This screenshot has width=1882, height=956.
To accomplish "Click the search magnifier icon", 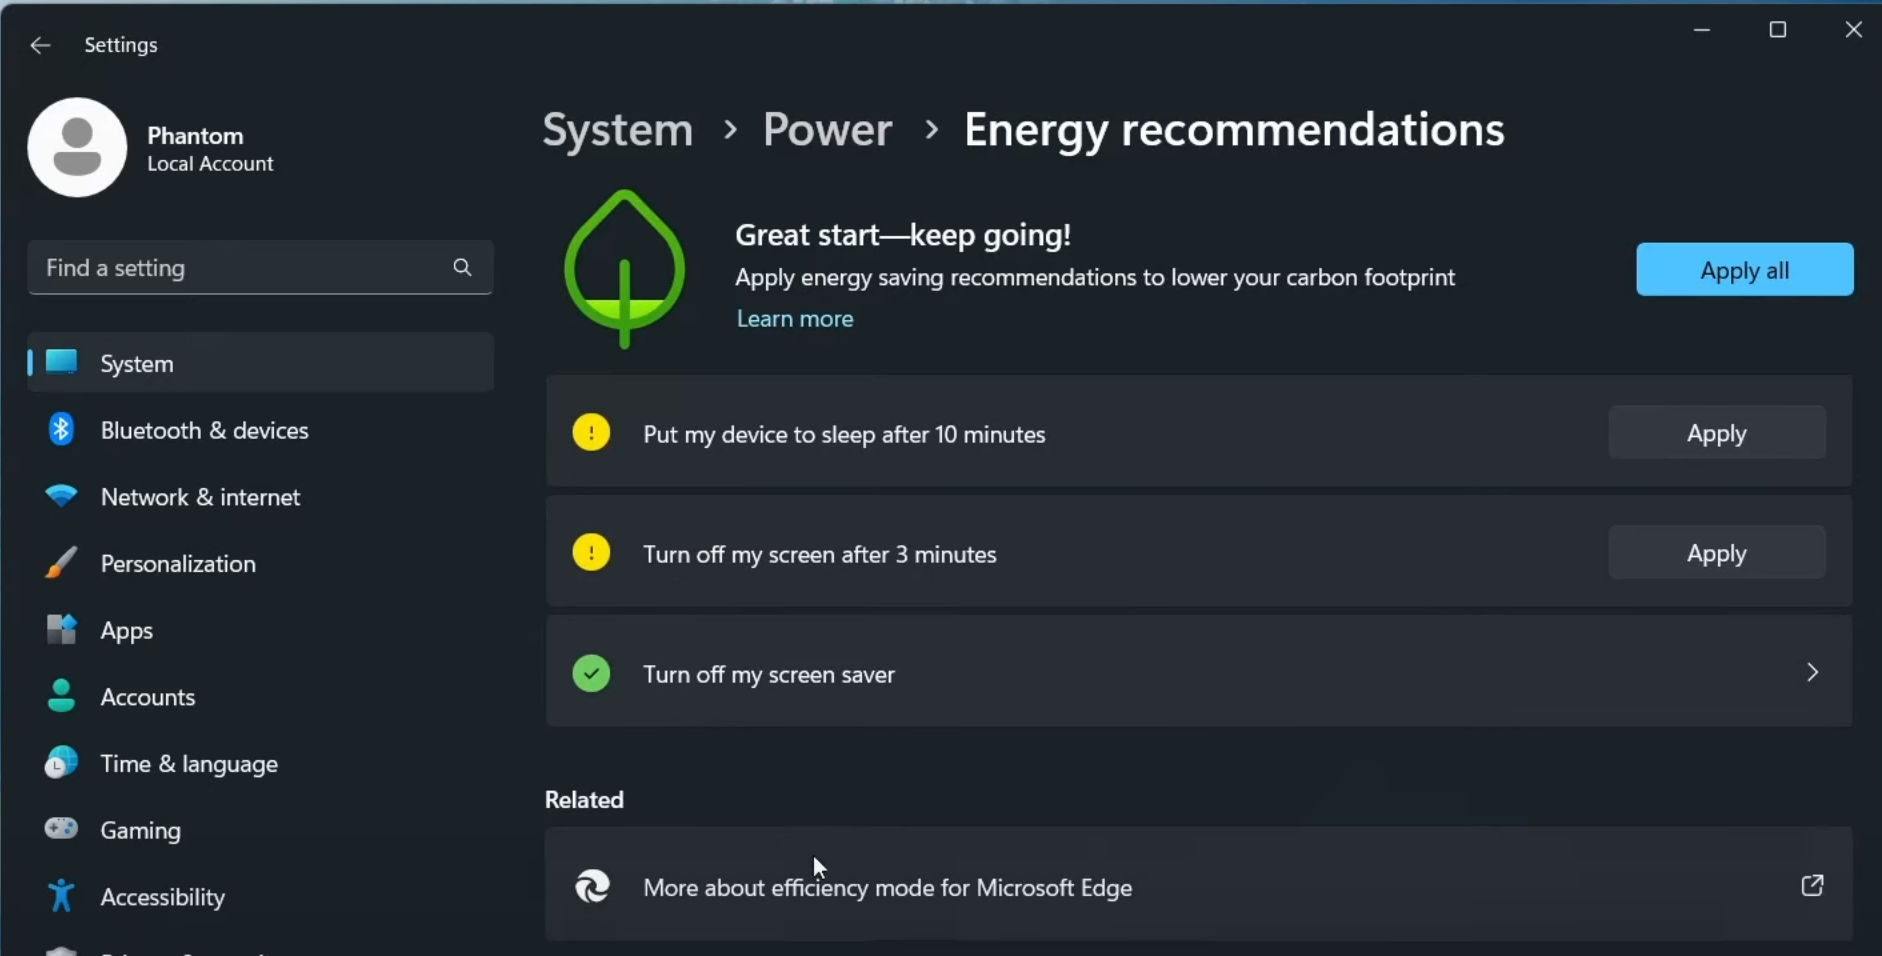I will (462, 267).
